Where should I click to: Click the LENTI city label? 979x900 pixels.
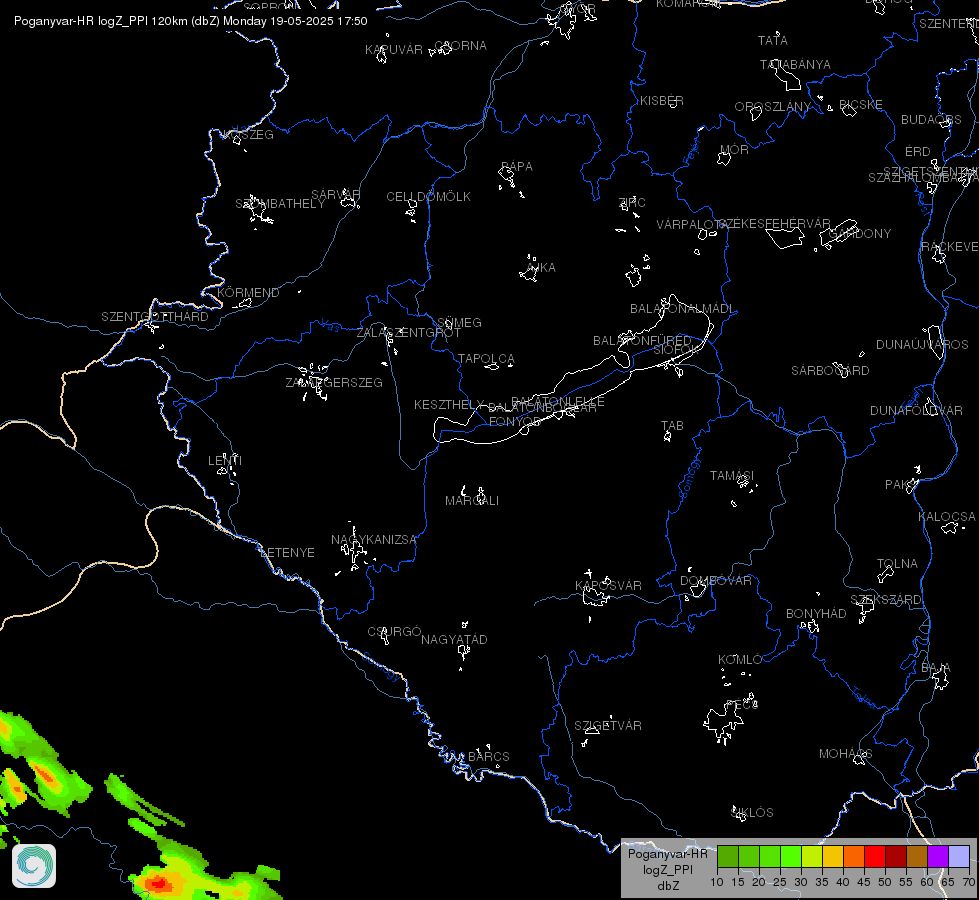225,460
